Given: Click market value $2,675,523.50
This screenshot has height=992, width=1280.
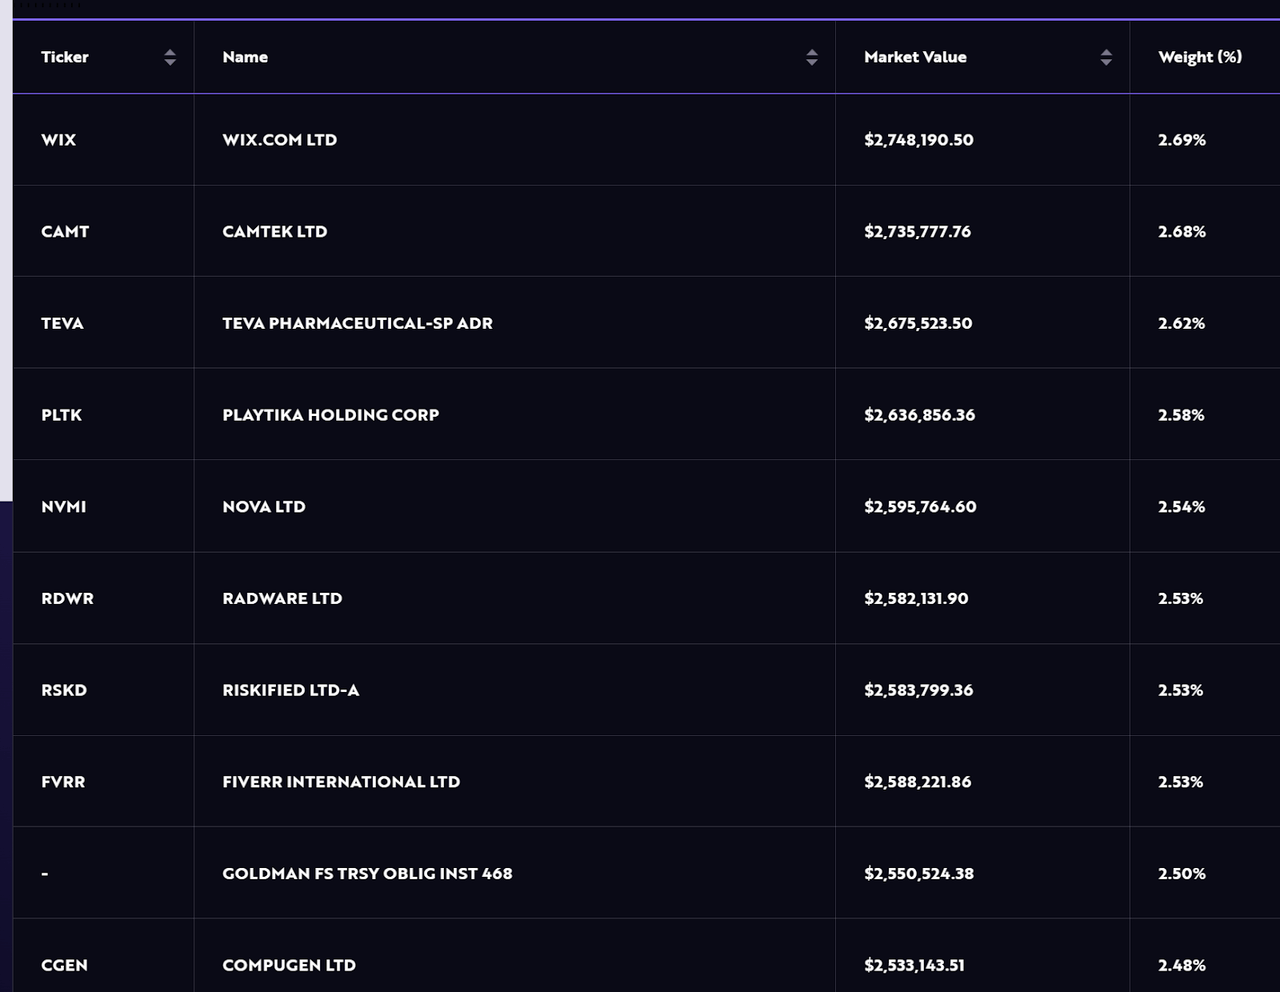Looking at the screenshot, I should tap(918, 323).
